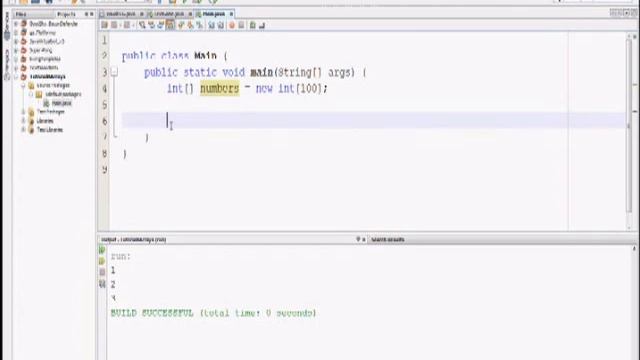Select the first editor file tab
The width and height of the screenshot is (640, 360).
click(x=121, y=14)
